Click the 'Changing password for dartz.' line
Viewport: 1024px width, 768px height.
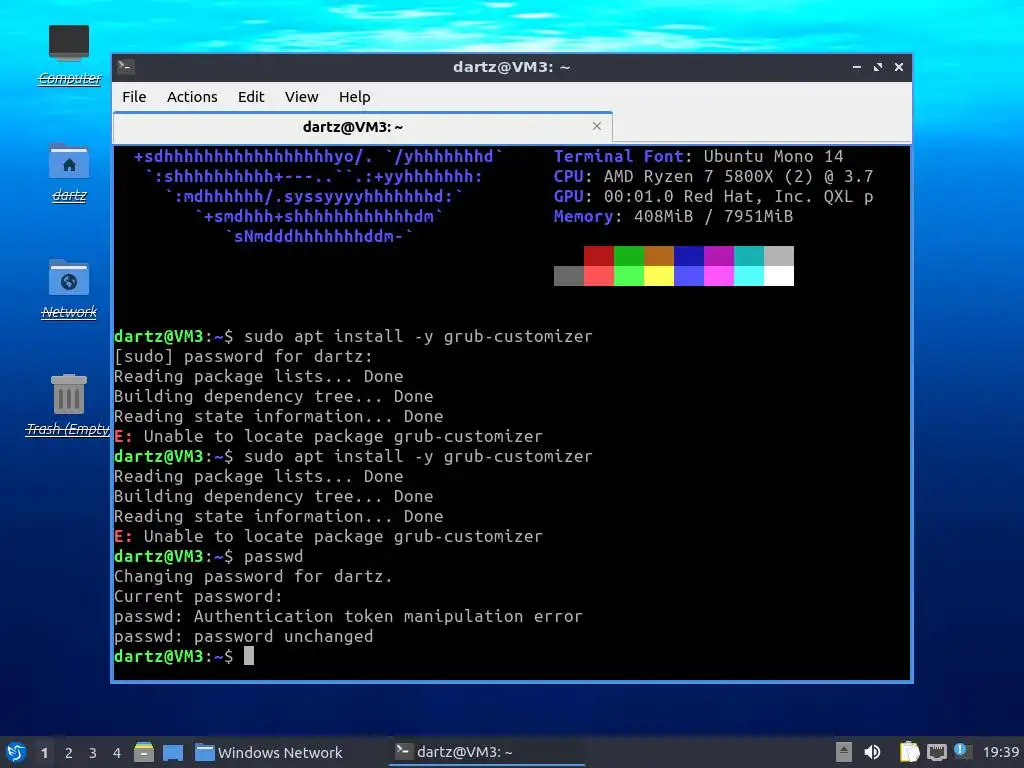coord(253,577)
